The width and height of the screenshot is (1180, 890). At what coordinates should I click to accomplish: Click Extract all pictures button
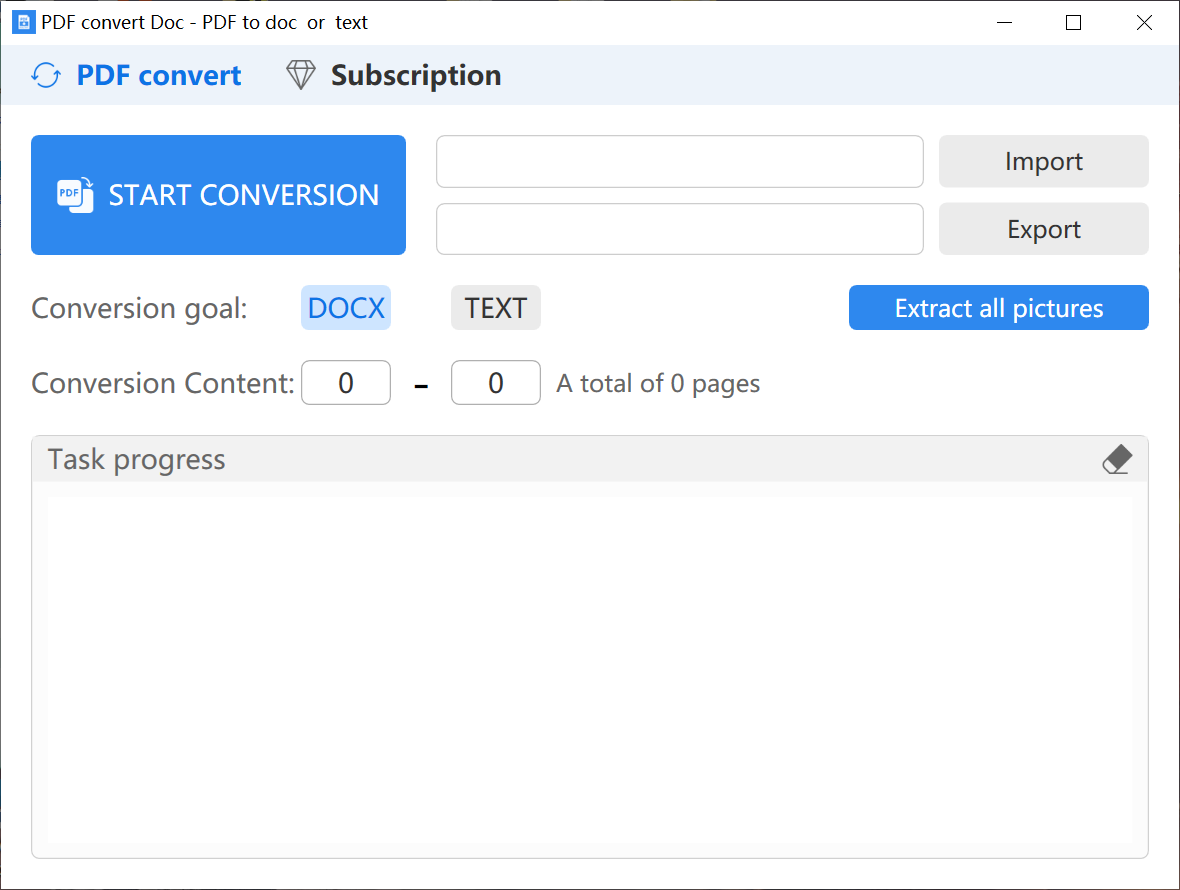coord(998,308)
